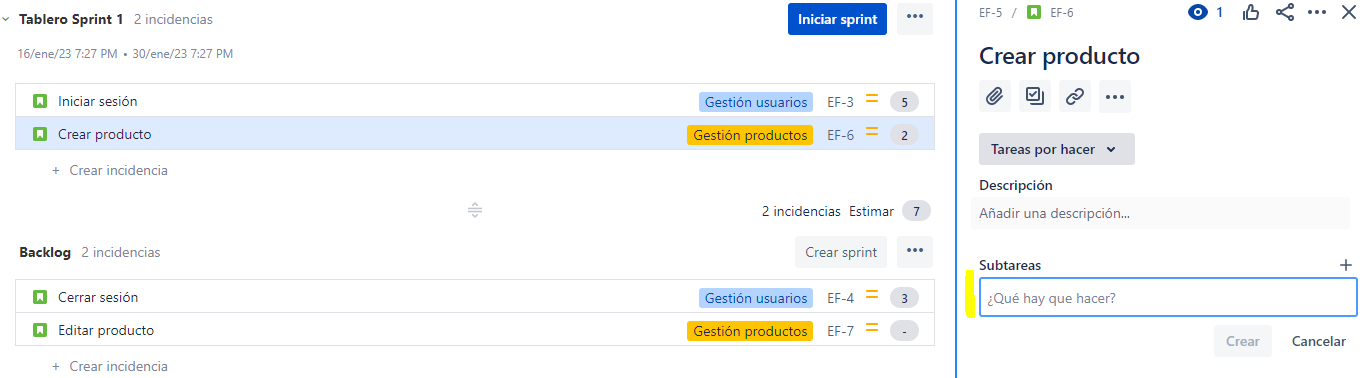Open the Backlog more options menu
Image resolution: width=1370 pixels, height=378 pixels.
click(x=915, y=252)
